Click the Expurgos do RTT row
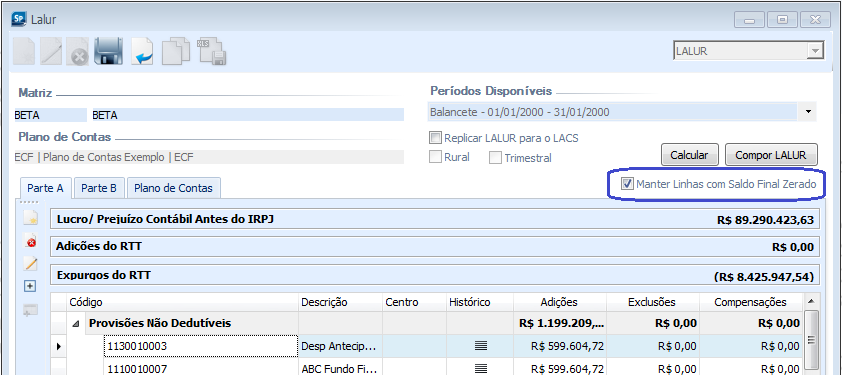The width and height of the screenshot is (843, 378). (435, 275)
